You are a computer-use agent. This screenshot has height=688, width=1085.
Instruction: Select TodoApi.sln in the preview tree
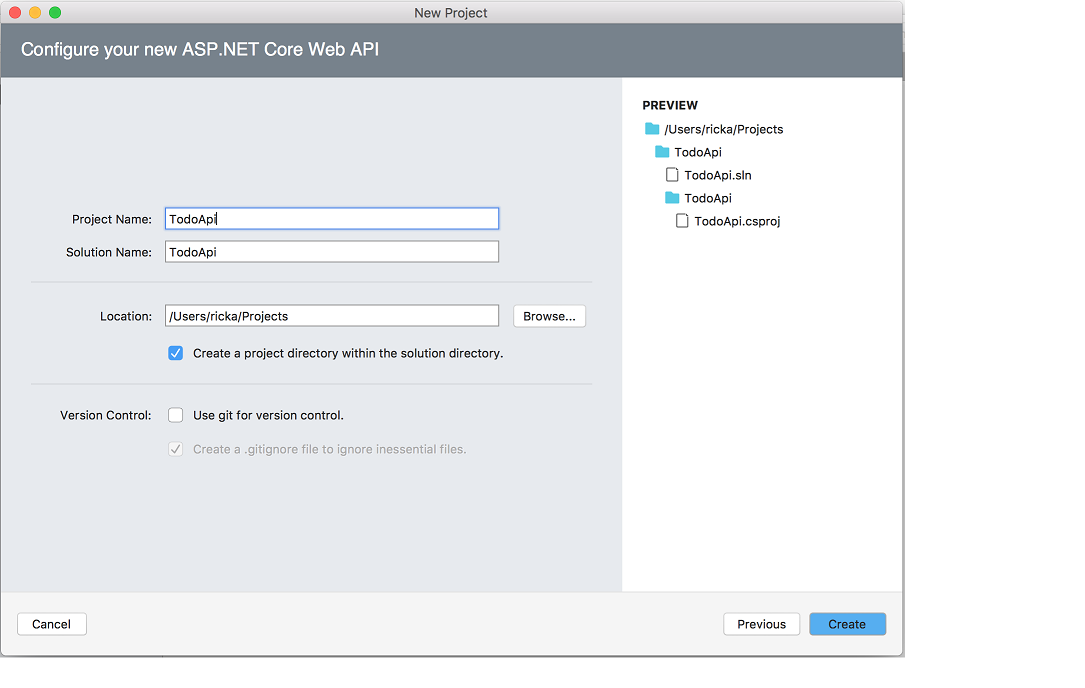click(x=718, y=175)
